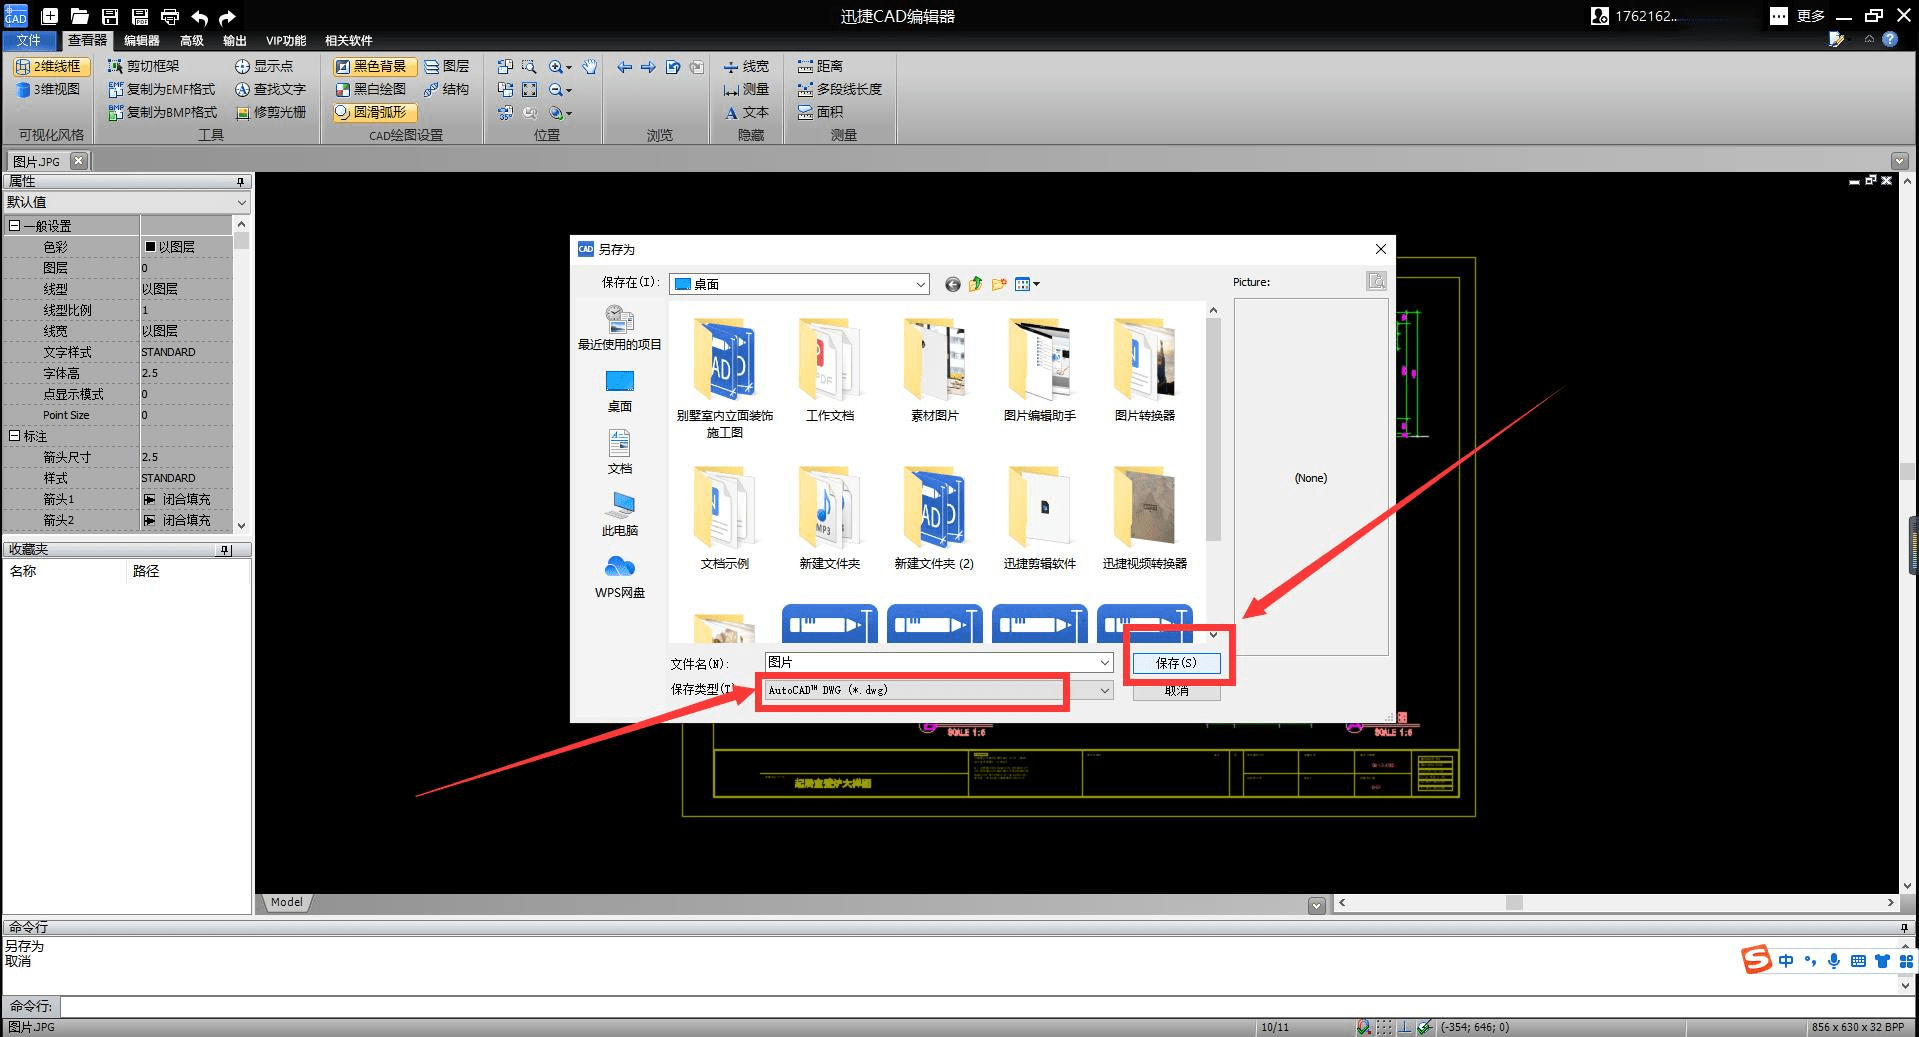Open the 文件名 combo dropdown arrow

point(1104,662)
